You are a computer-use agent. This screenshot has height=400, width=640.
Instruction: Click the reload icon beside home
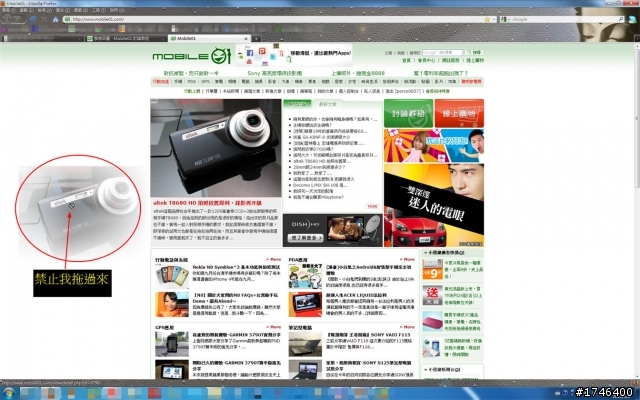coord(33,19)
